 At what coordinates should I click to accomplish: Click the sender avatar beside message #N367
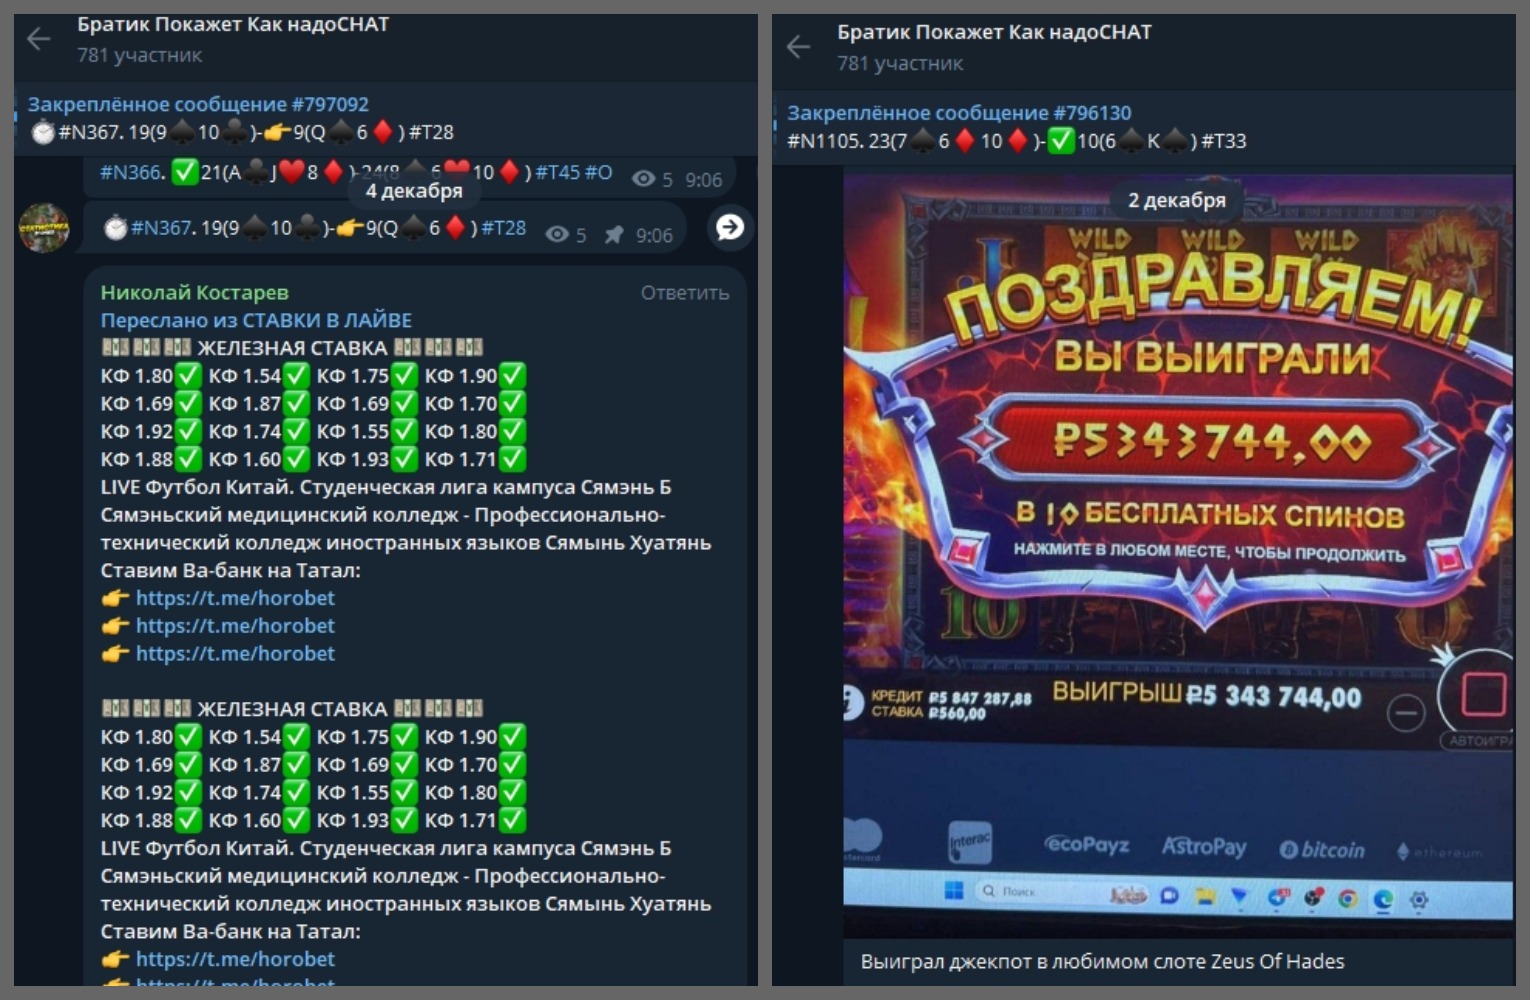tap(44, 228)
